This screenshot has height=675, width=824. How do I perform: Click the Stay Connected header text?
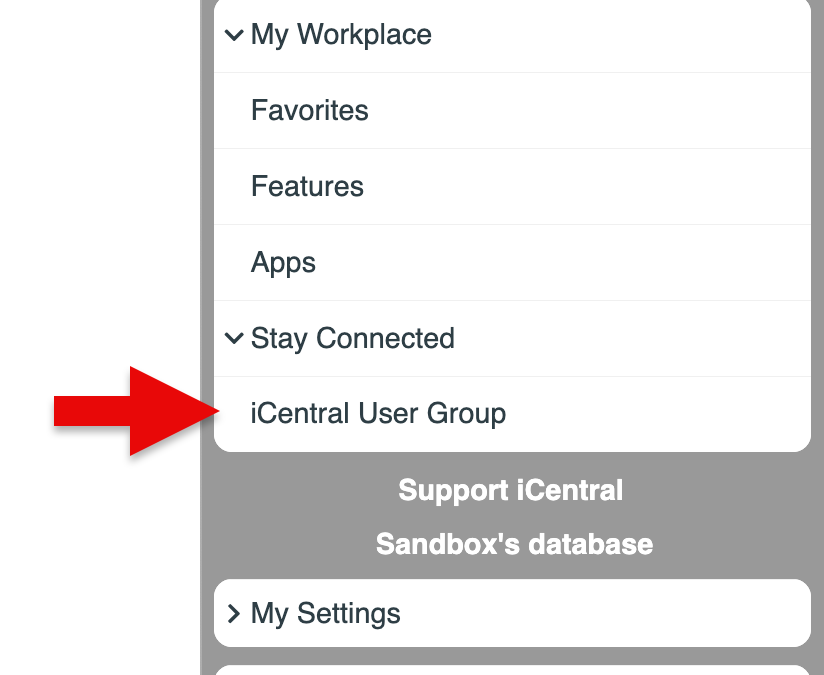(352, 339)
